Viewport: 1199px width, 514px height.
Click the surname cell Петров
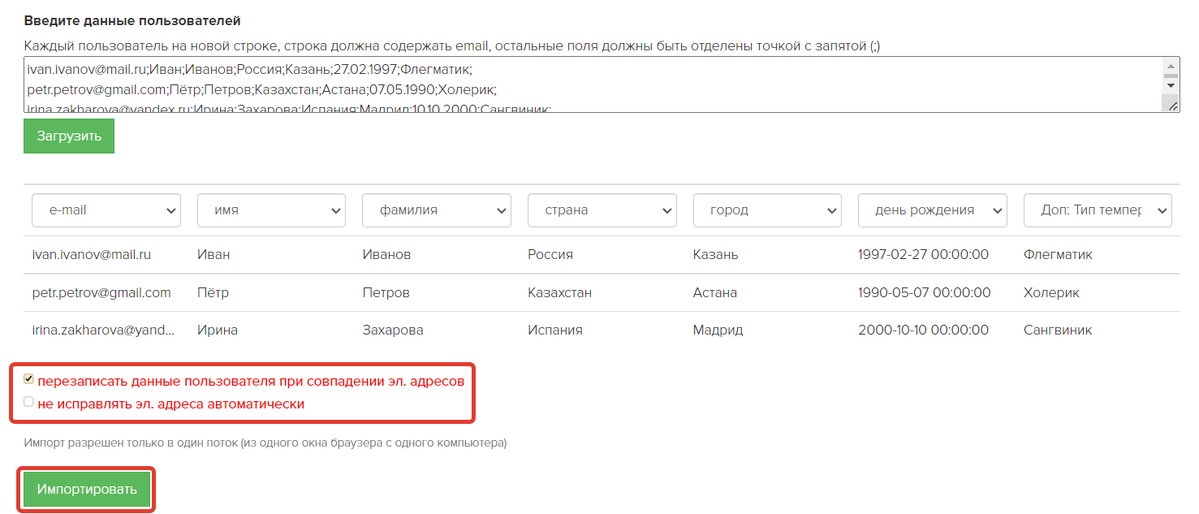[386, 292]
